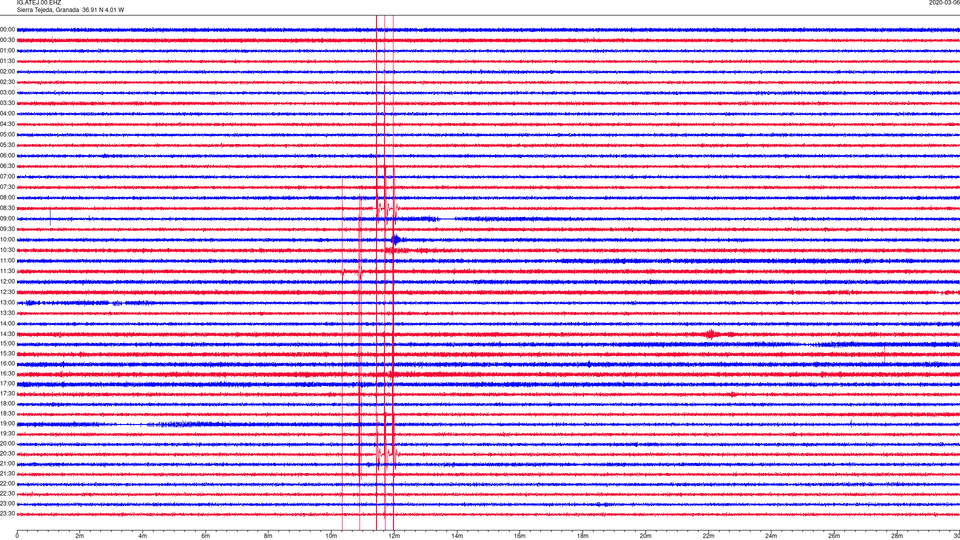
Task: Select the 00:00 trace time label
Action: (7, 29)
